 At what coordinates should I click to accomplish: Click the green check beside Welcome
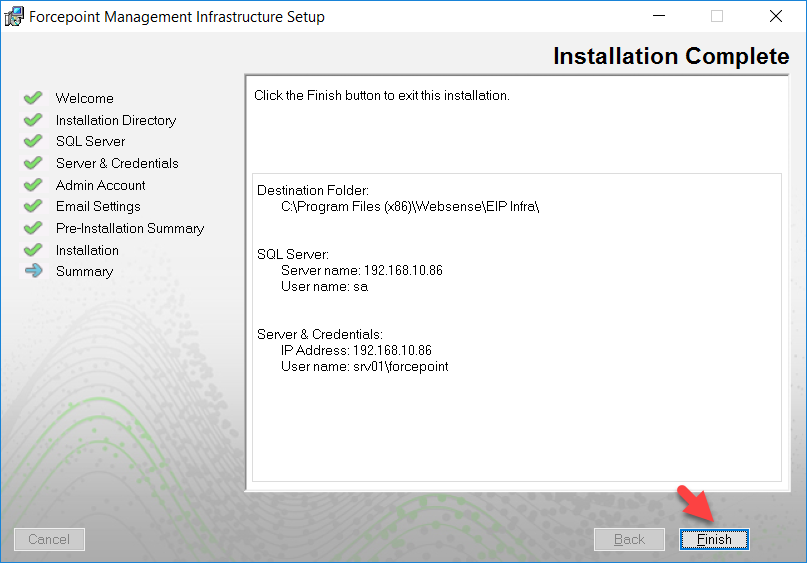(x=33, y=98)
